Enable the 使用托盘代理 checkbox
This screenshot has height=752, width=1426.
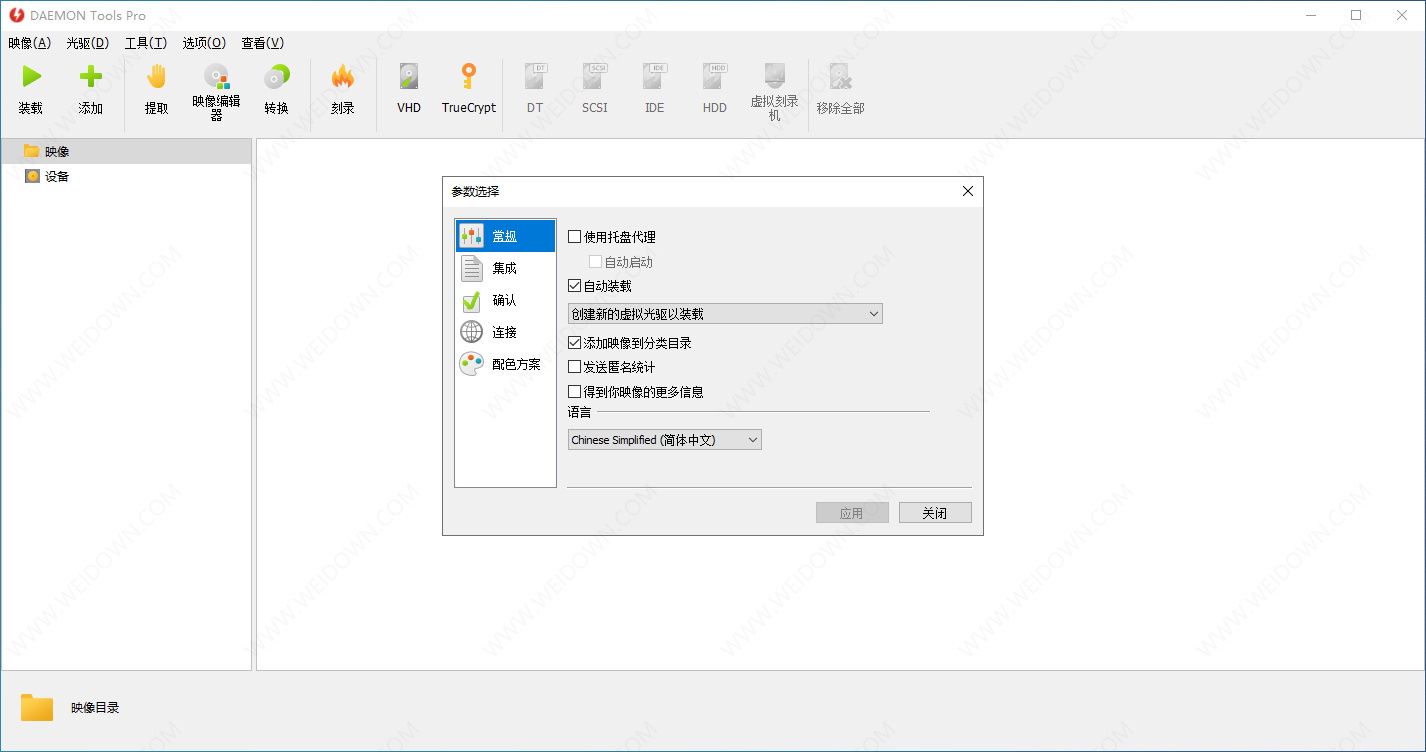point(574,237)
